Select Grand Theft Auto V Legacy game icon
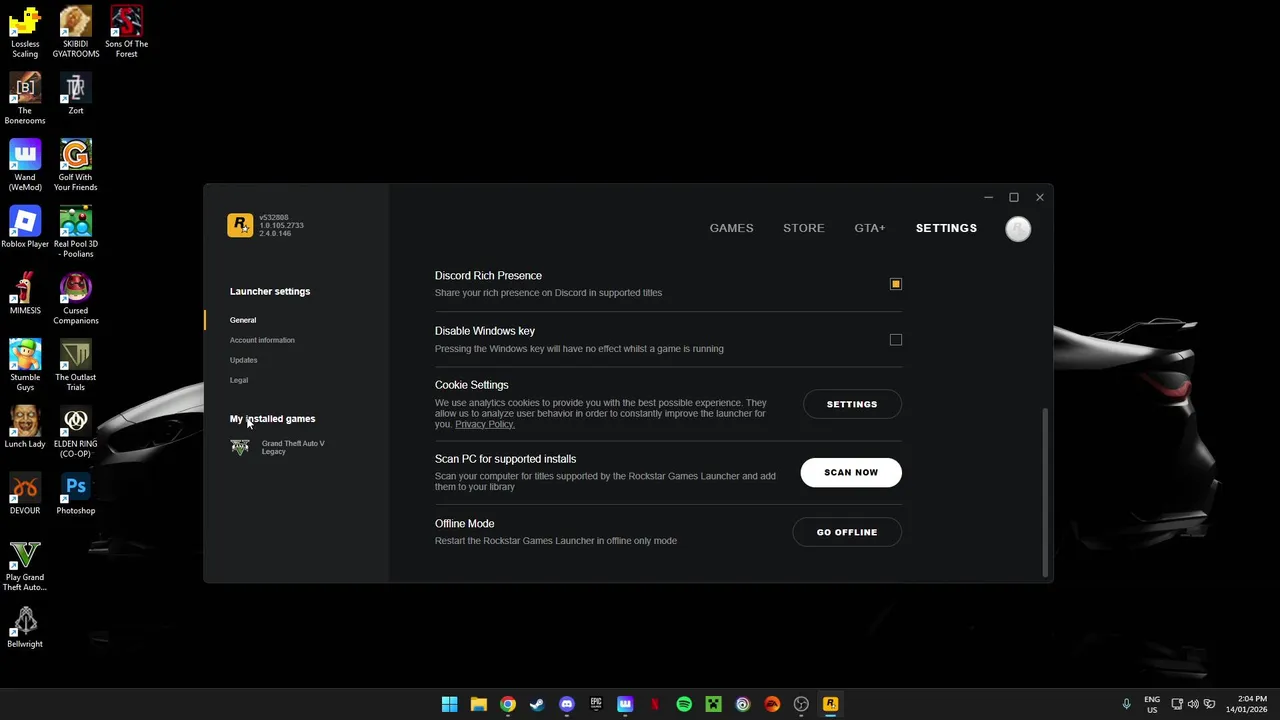1280x720 pixels. (240, 447)
